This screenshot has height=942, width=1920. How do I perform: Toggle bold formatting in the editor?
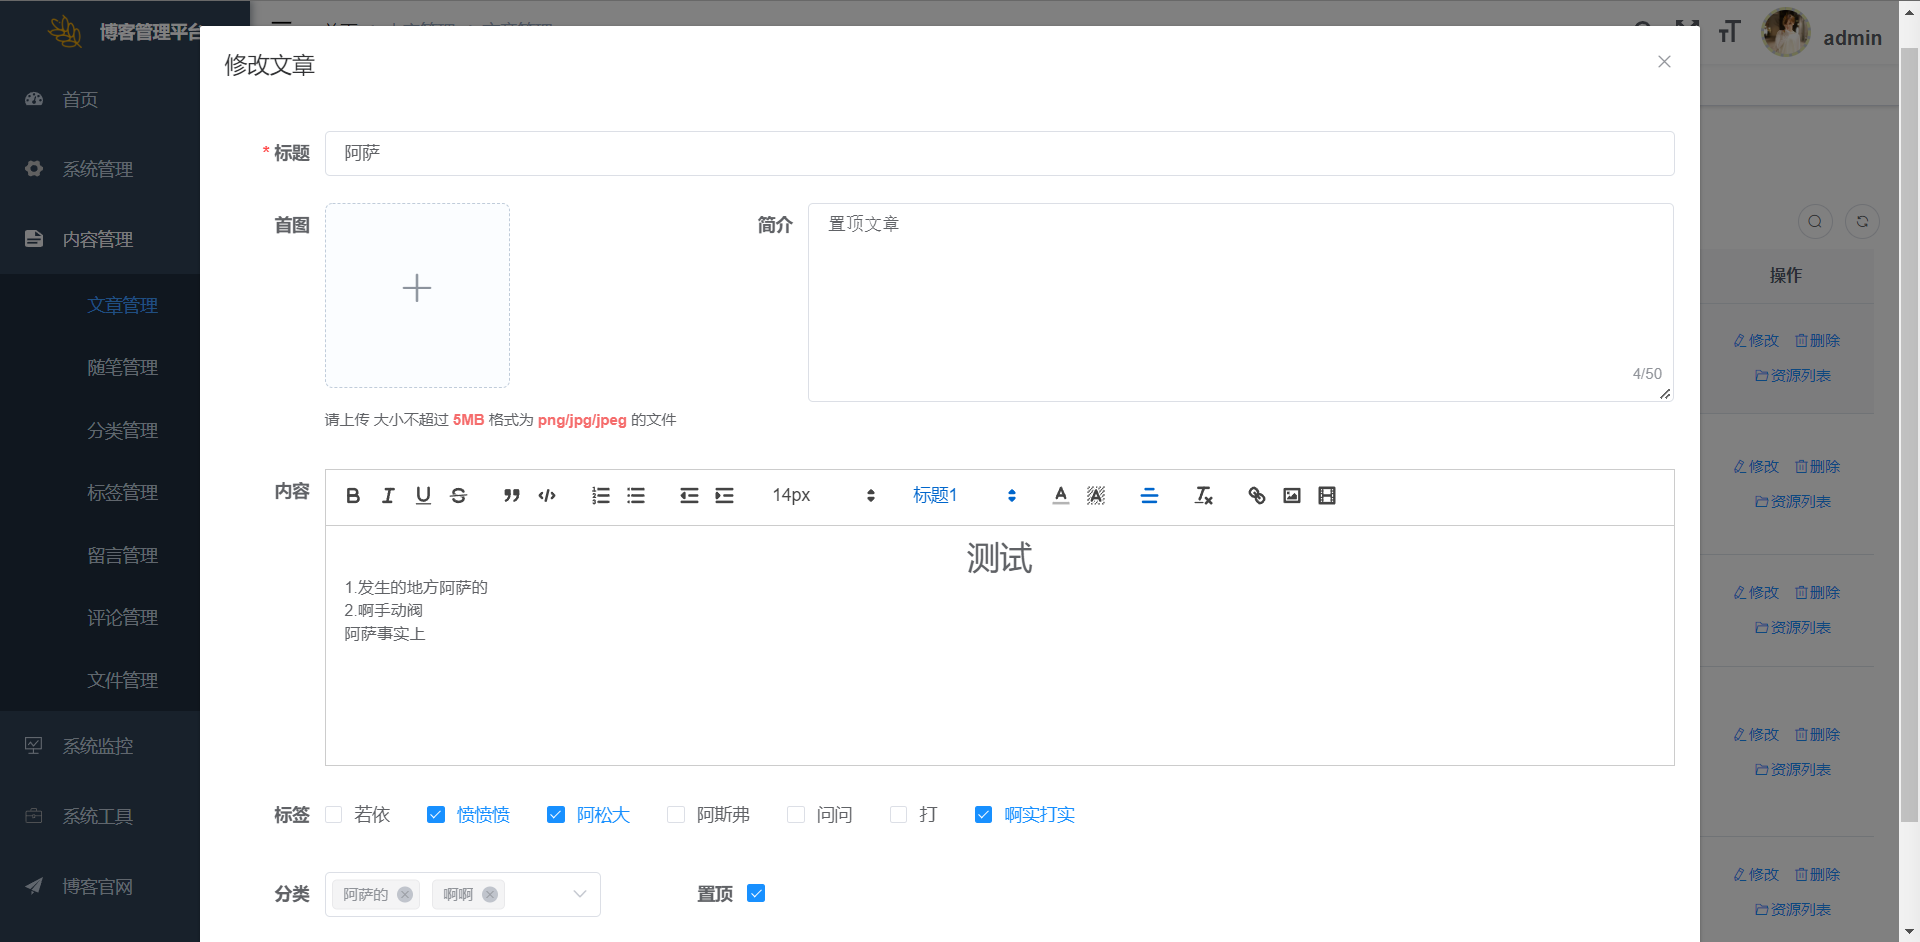click(353, 496)
